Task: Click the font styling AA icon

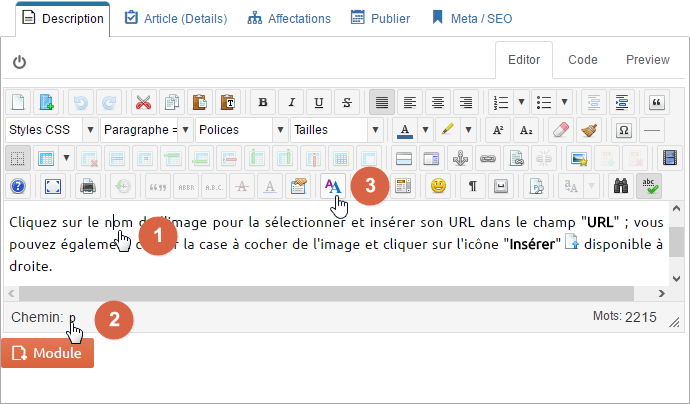Action: pyautogui.click(x=333, y=186)
